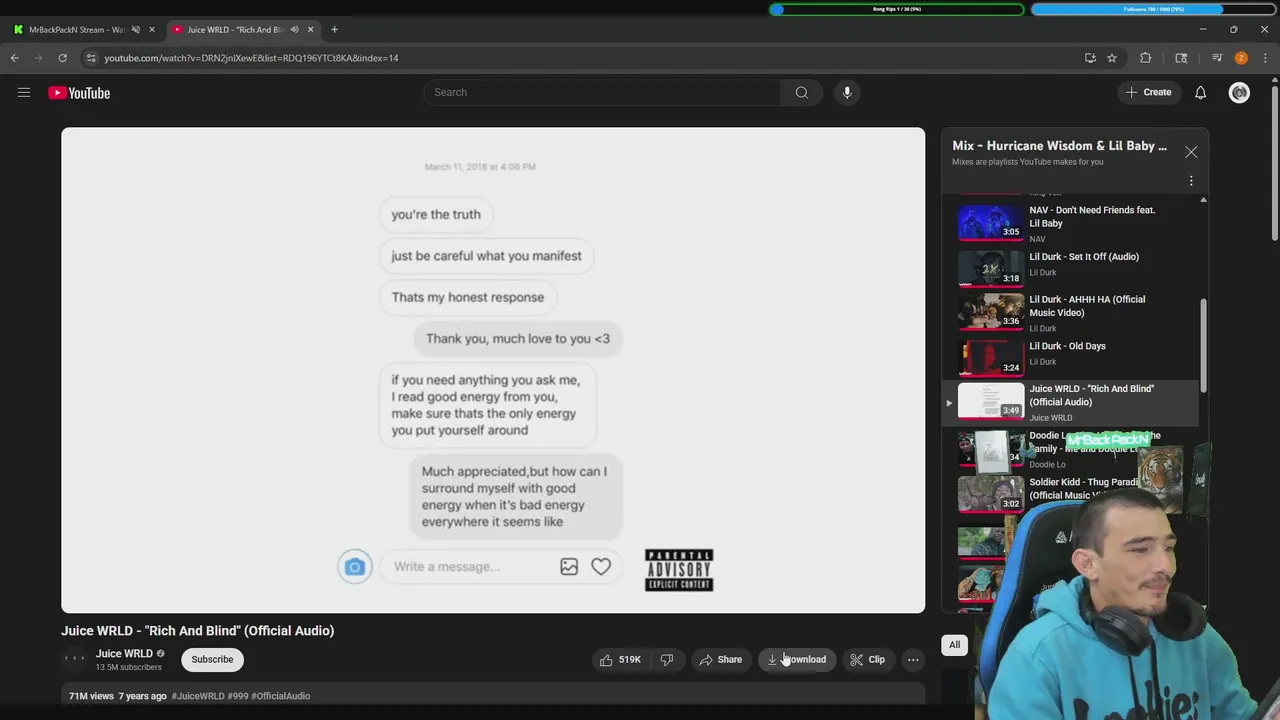Click the AHHH HA thumbnail 3:36
1280x720 pixels.
[991, 311]
